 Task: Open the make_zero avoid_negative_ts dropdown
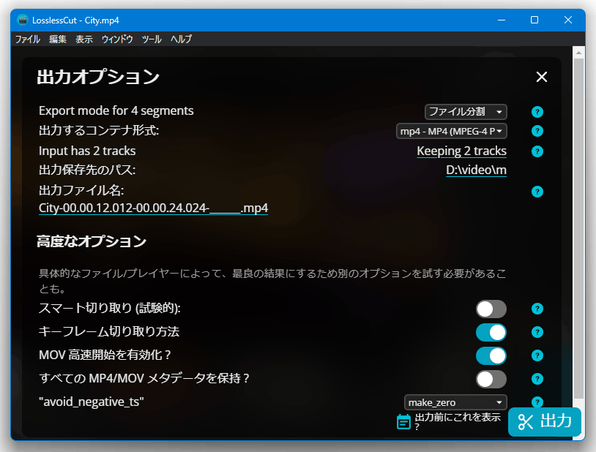pyautogui.click(x=455, y=402)
